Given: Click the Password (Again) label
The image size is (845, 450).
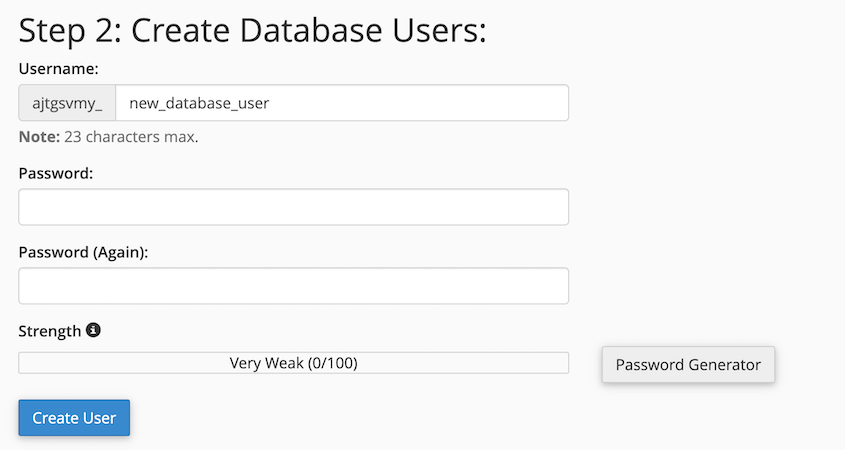Looking at the screenshot, I should click(83, 252).
